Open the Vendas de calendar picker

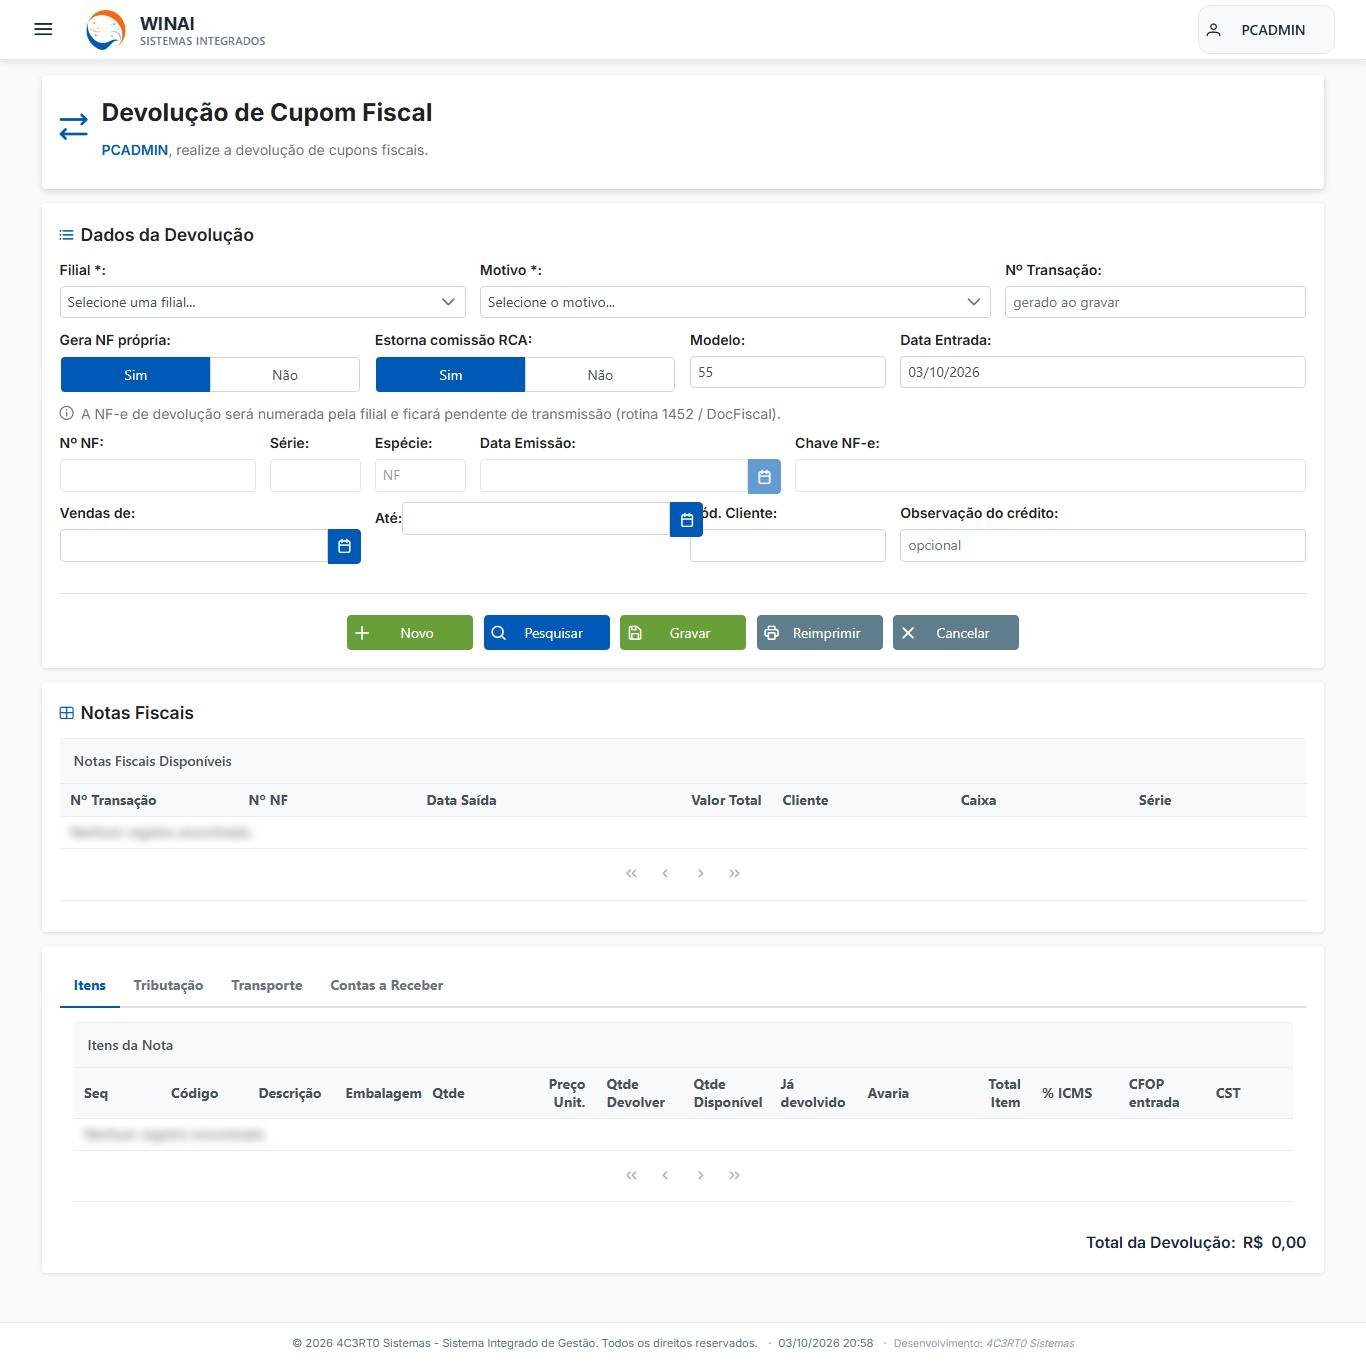(344, 546)
